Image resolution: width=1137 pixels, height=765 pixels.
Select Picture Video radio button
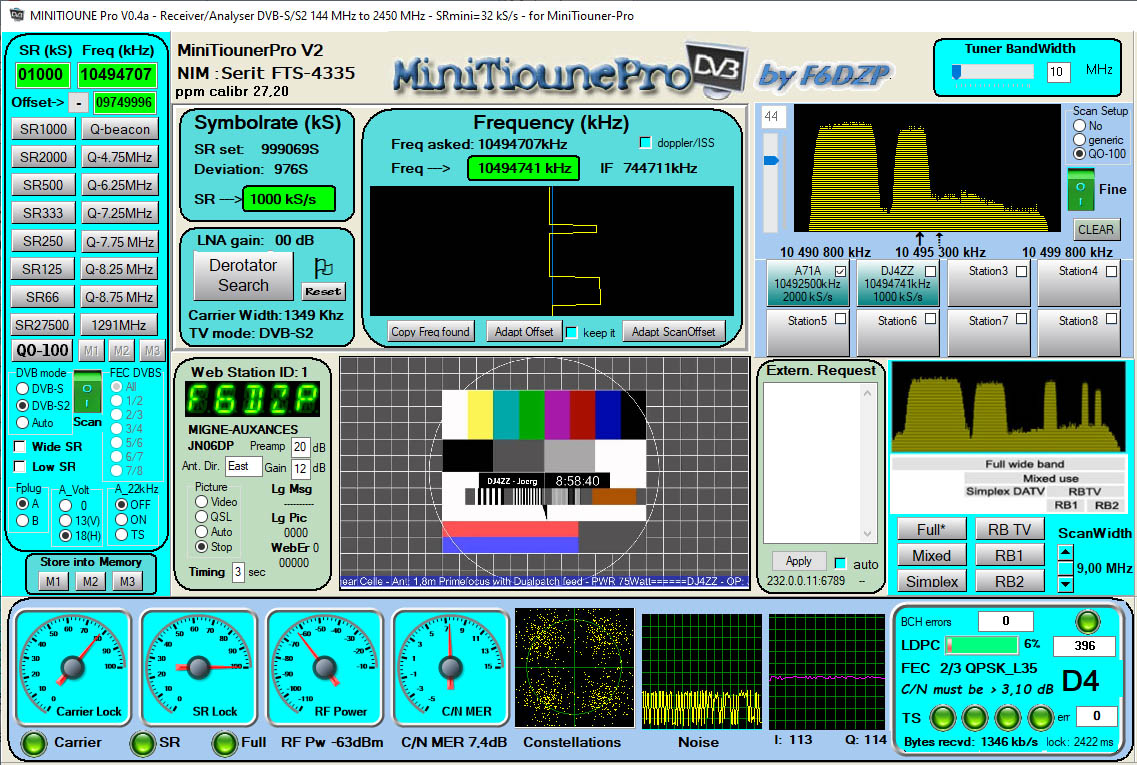point(202,502)
